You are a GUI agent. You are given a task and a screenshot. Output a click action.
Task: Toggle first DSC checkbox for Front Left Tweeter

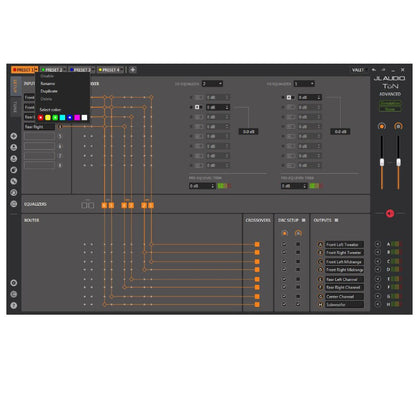(x=284, y=244)
